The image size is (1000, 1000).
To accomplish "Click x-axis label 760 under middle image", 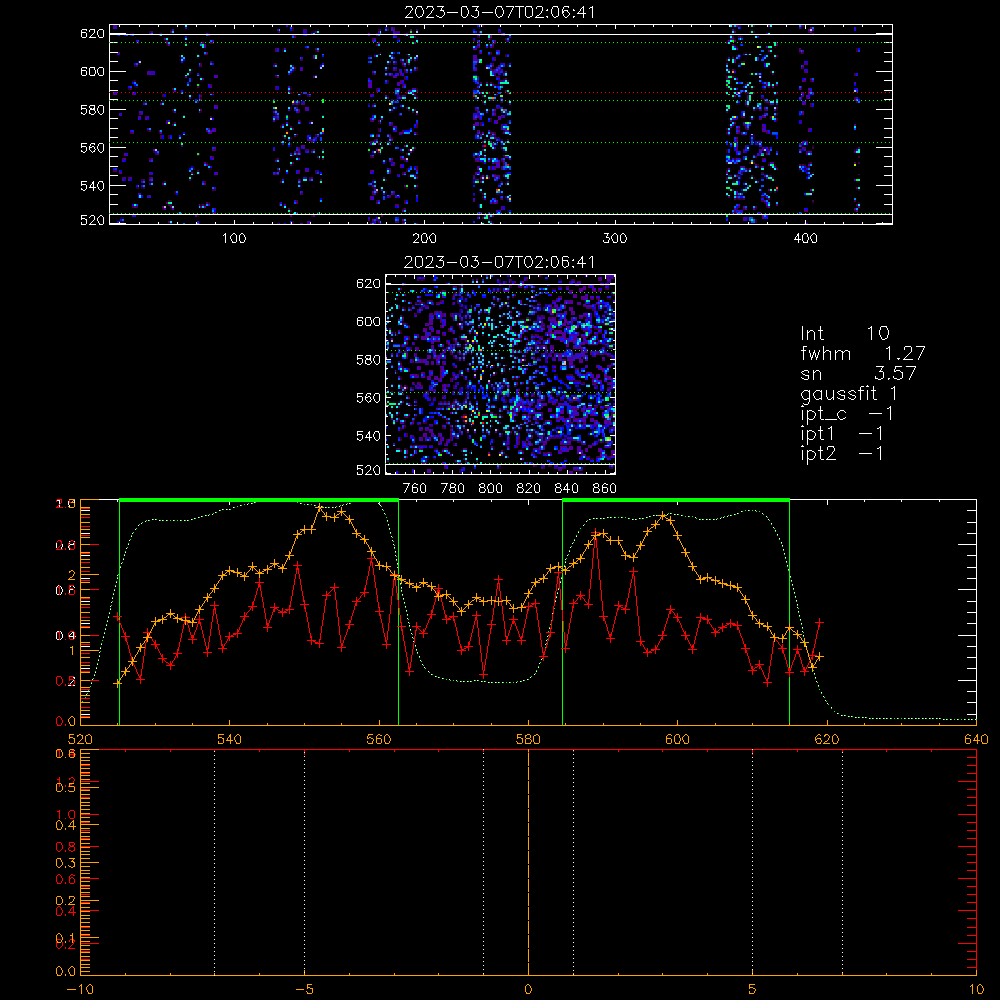I will click(415, 489).
